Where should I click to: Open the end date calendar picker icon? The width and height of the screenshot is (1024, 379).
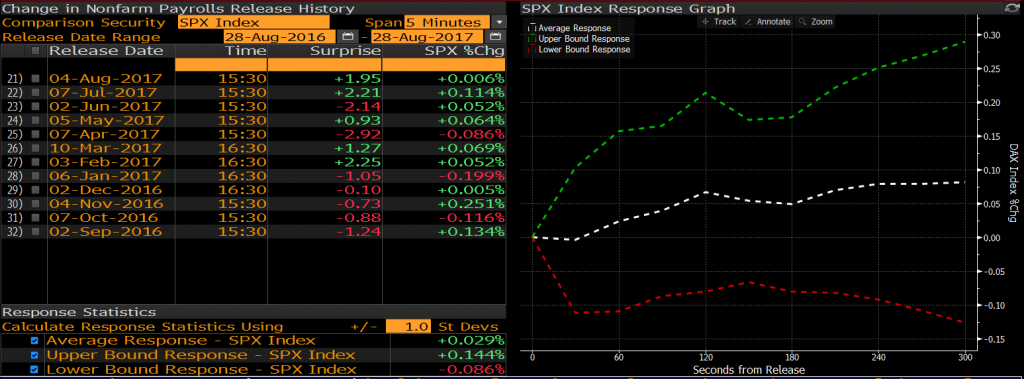click(x=496, y=37)
